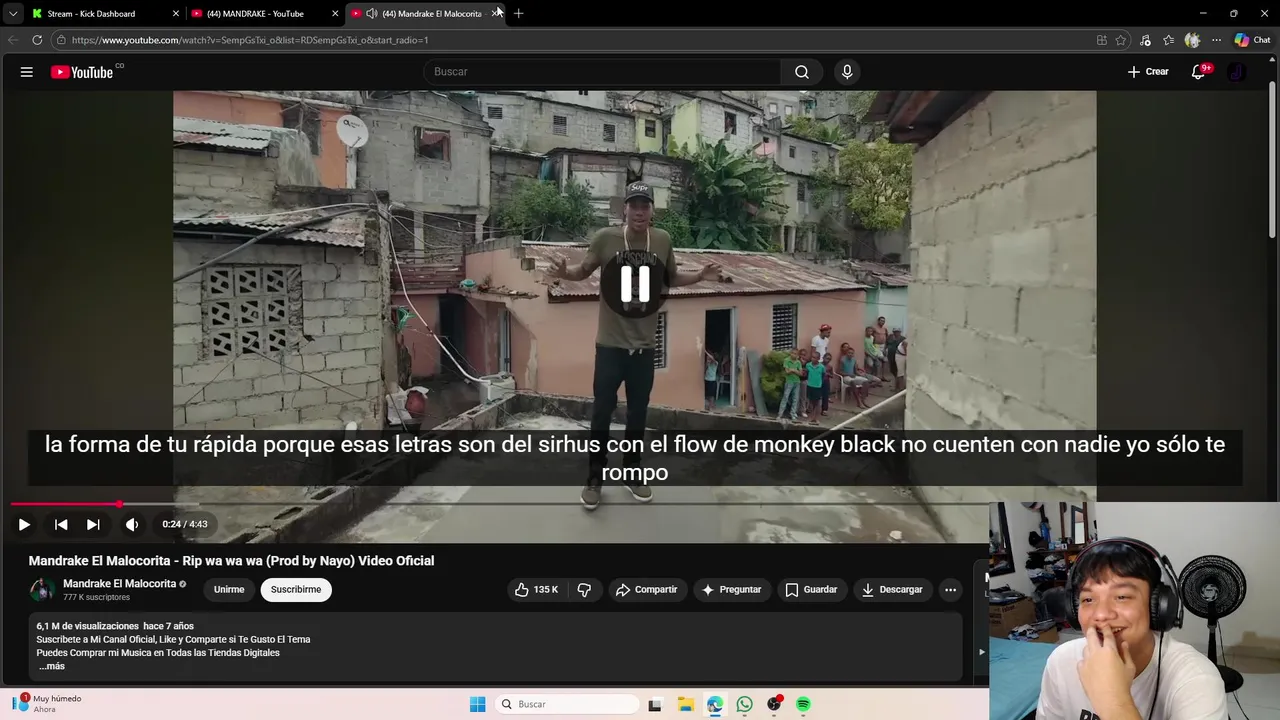Screen dimensions: 1280x720
Task: Click the large pause overlay in video
Action: [x=635, y=284]
